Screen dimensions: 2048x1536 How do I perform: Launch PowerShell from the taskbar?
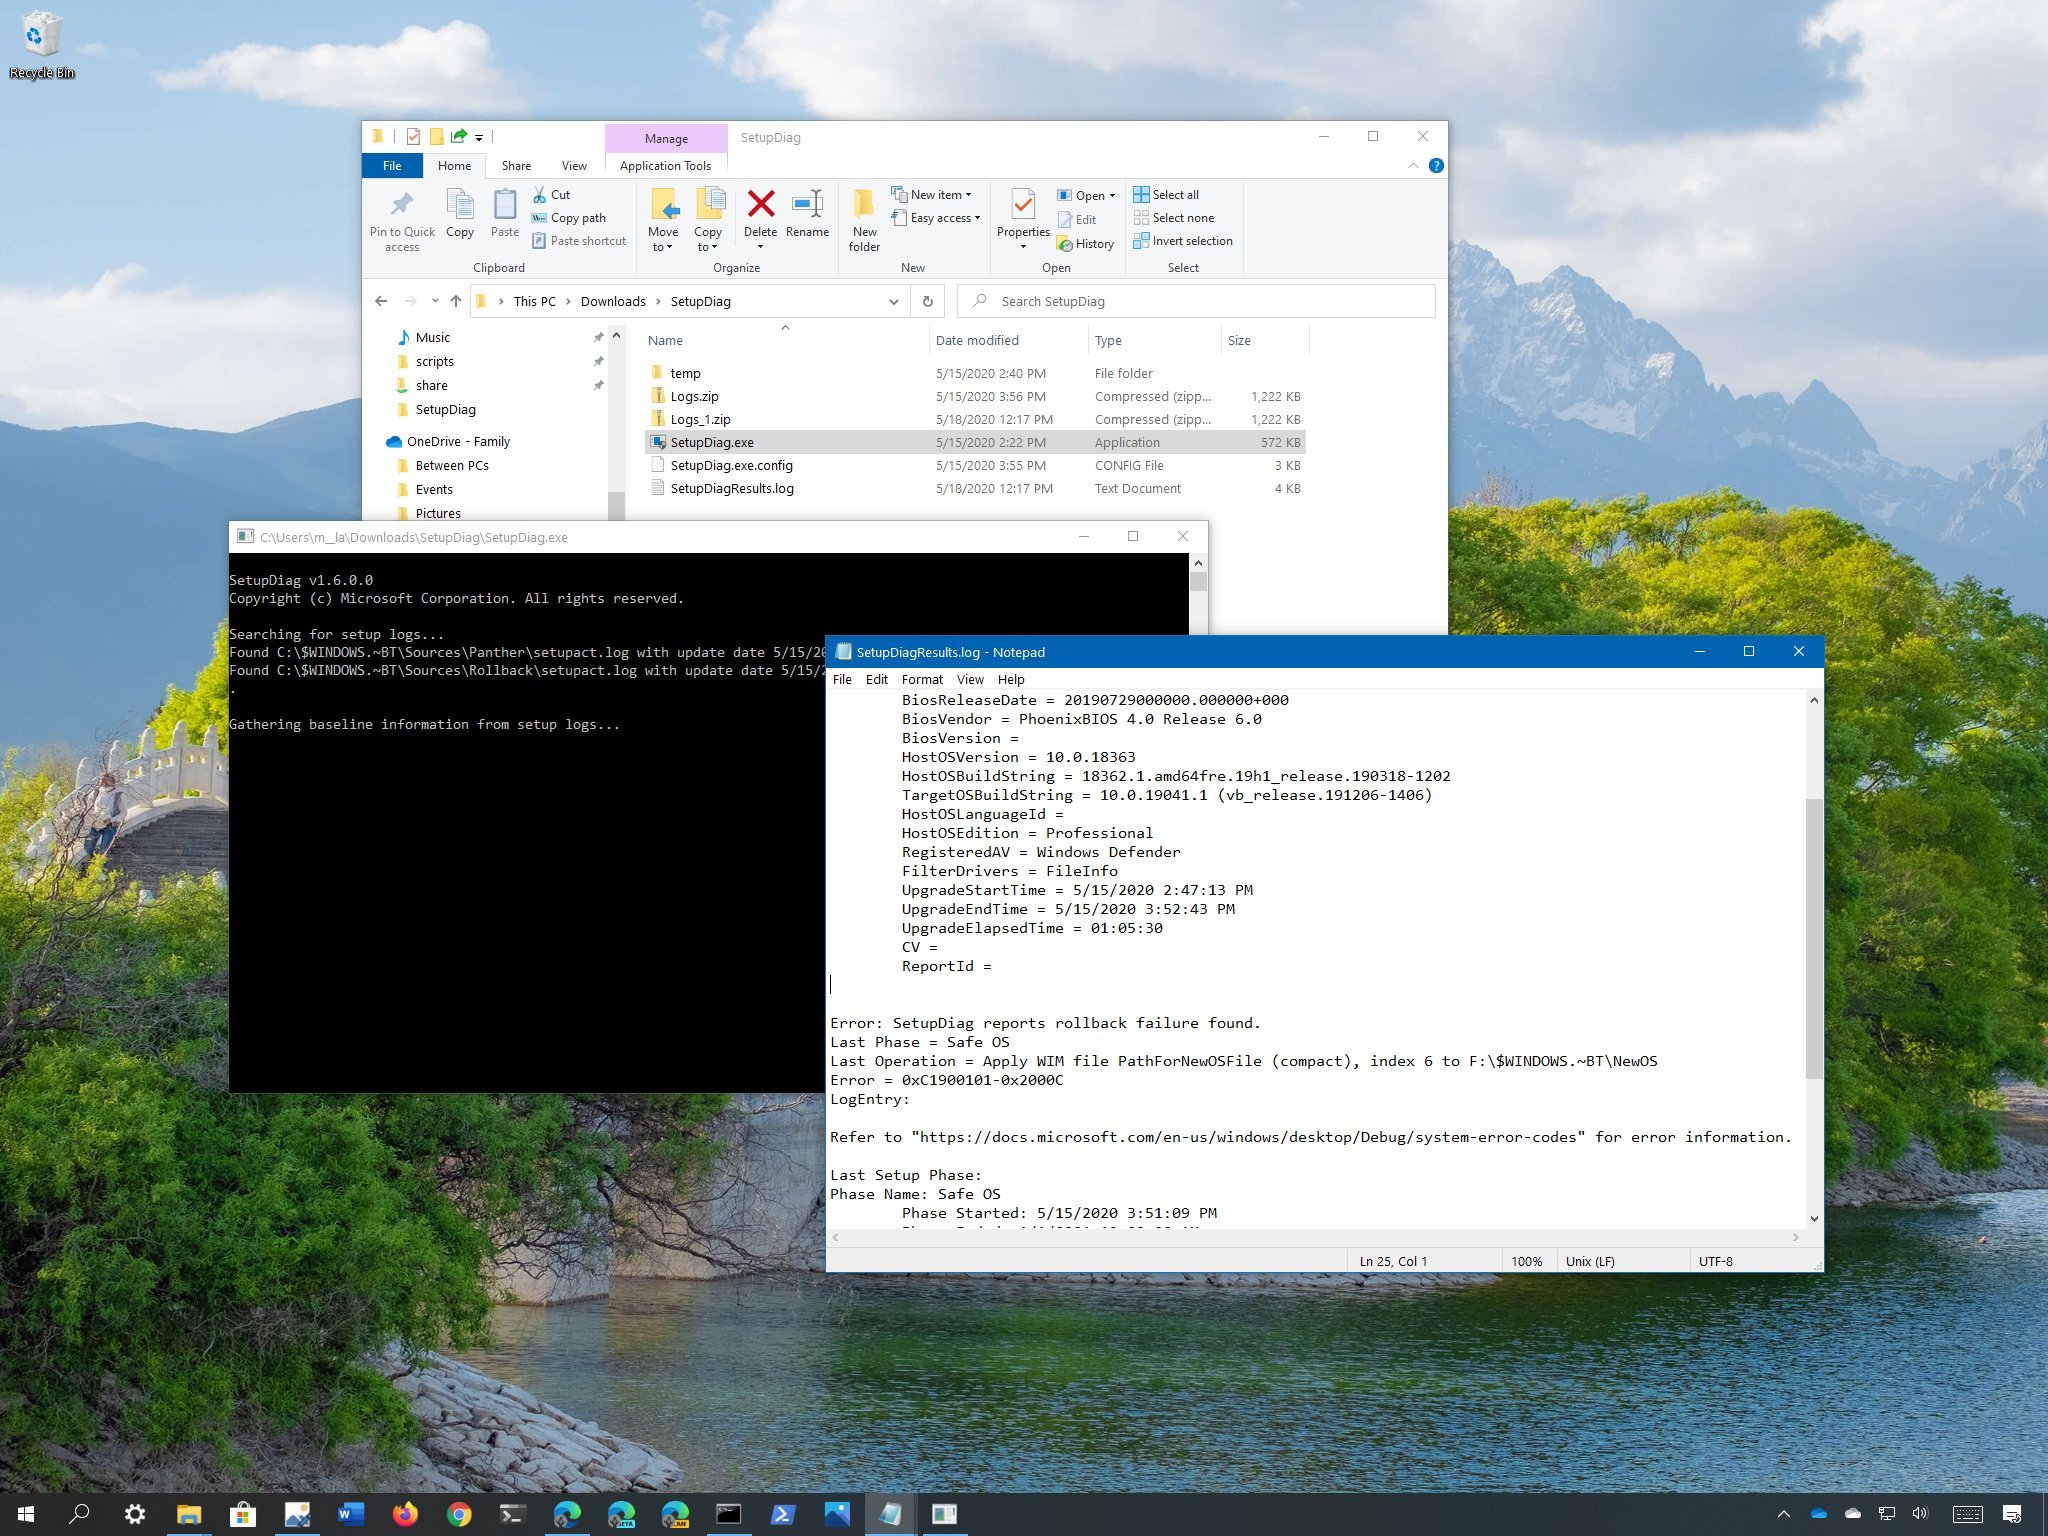pos(781,1514)
